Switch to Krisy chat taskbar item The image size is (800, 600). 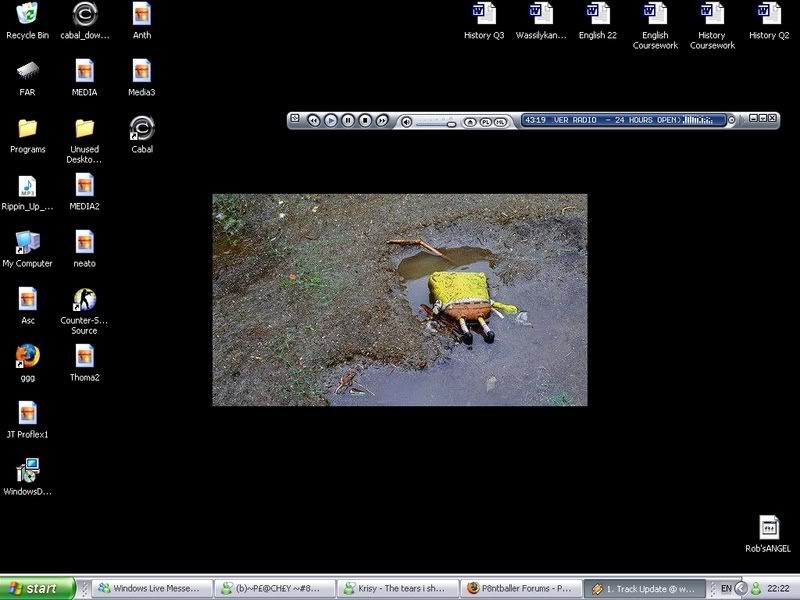[397, 588]
